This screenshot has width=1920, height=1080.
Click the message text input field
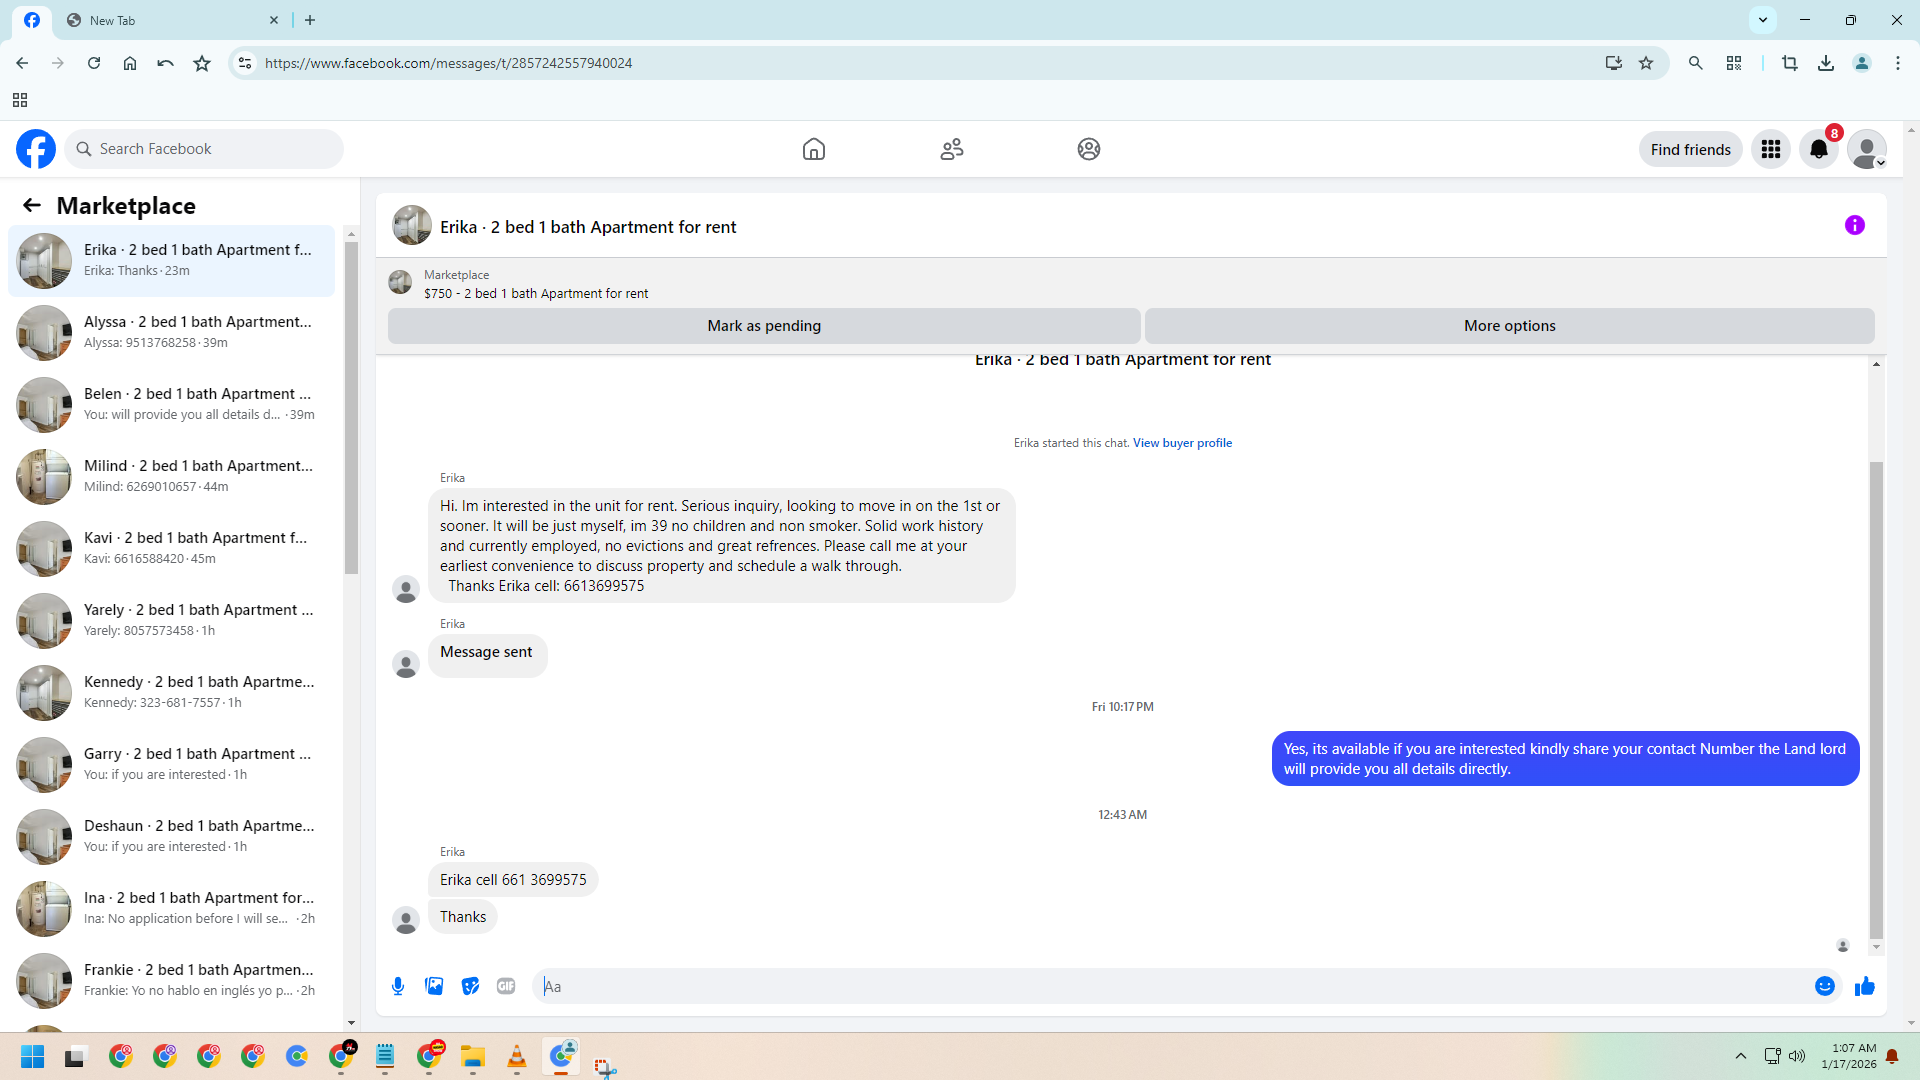click(x=1170, y=986)
